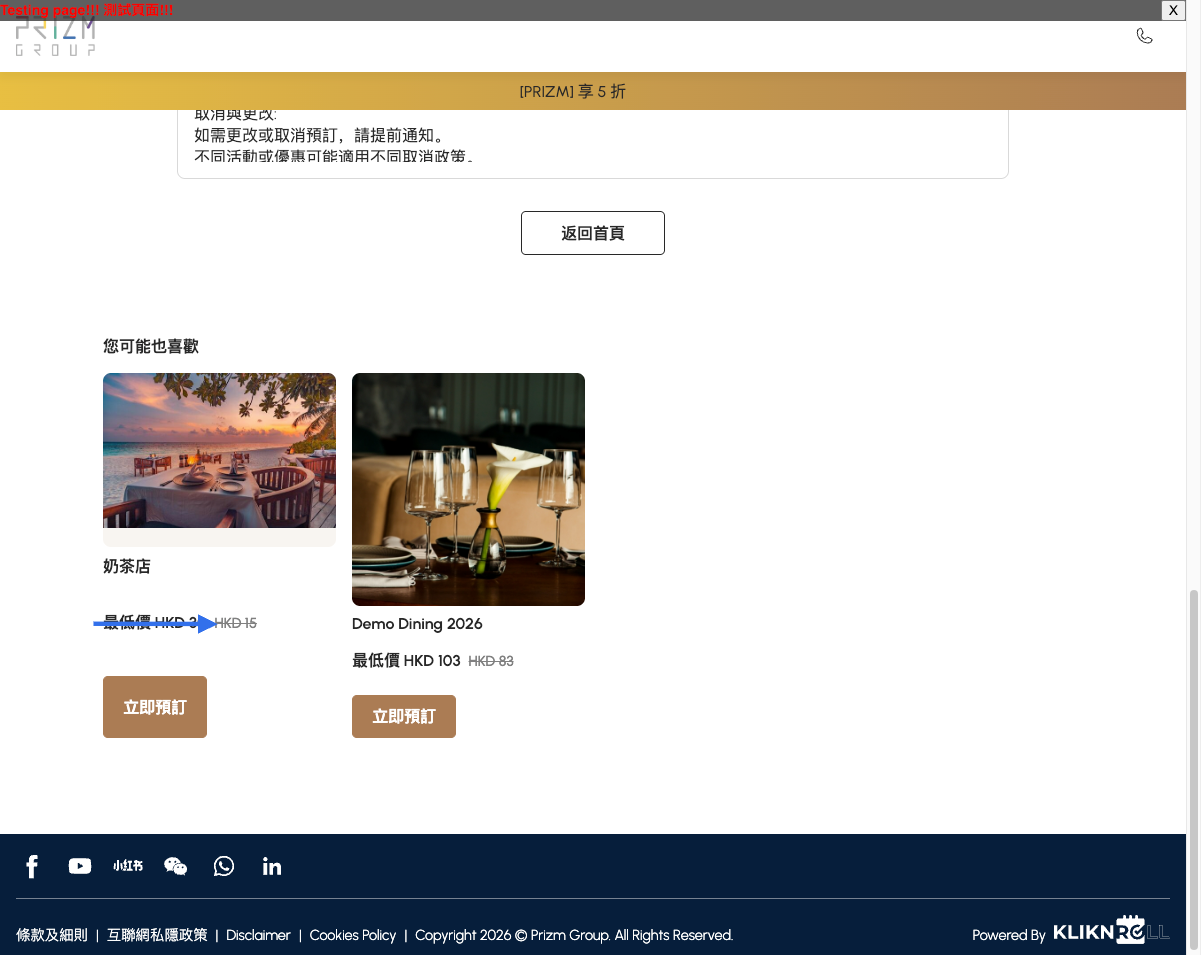The image size is (1201, 955).
Task: Open the LinkedIn social link
Action: 272,866
